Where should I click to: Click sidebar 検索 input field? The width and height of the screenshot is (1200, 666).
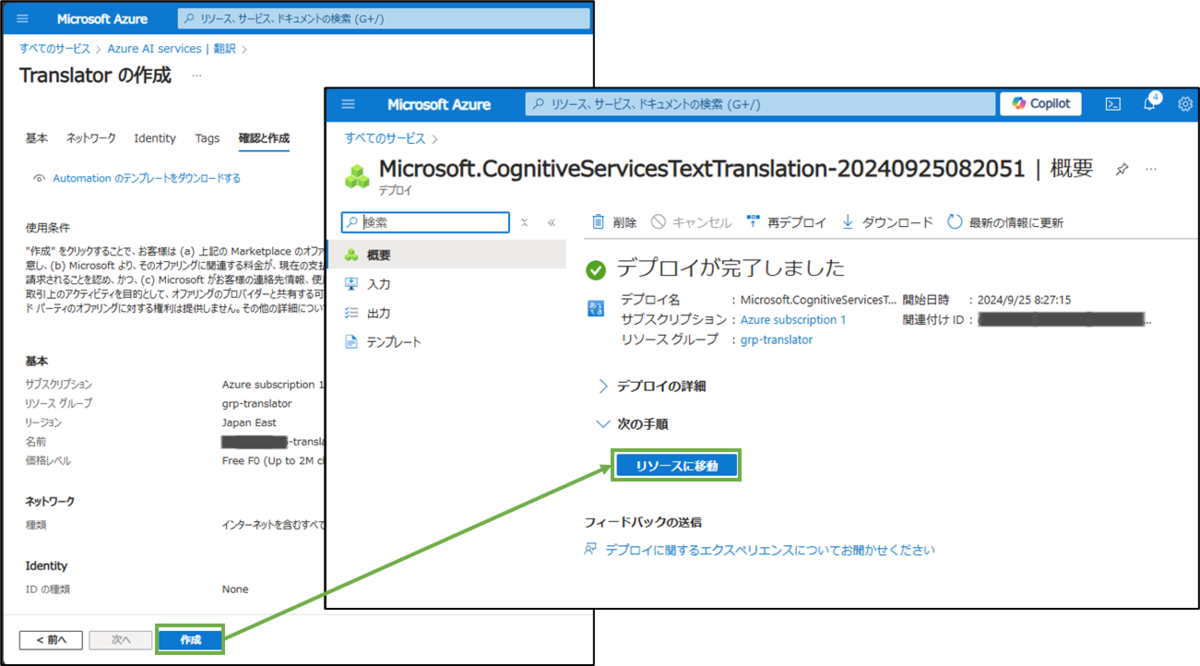click(x=425, y=222)
